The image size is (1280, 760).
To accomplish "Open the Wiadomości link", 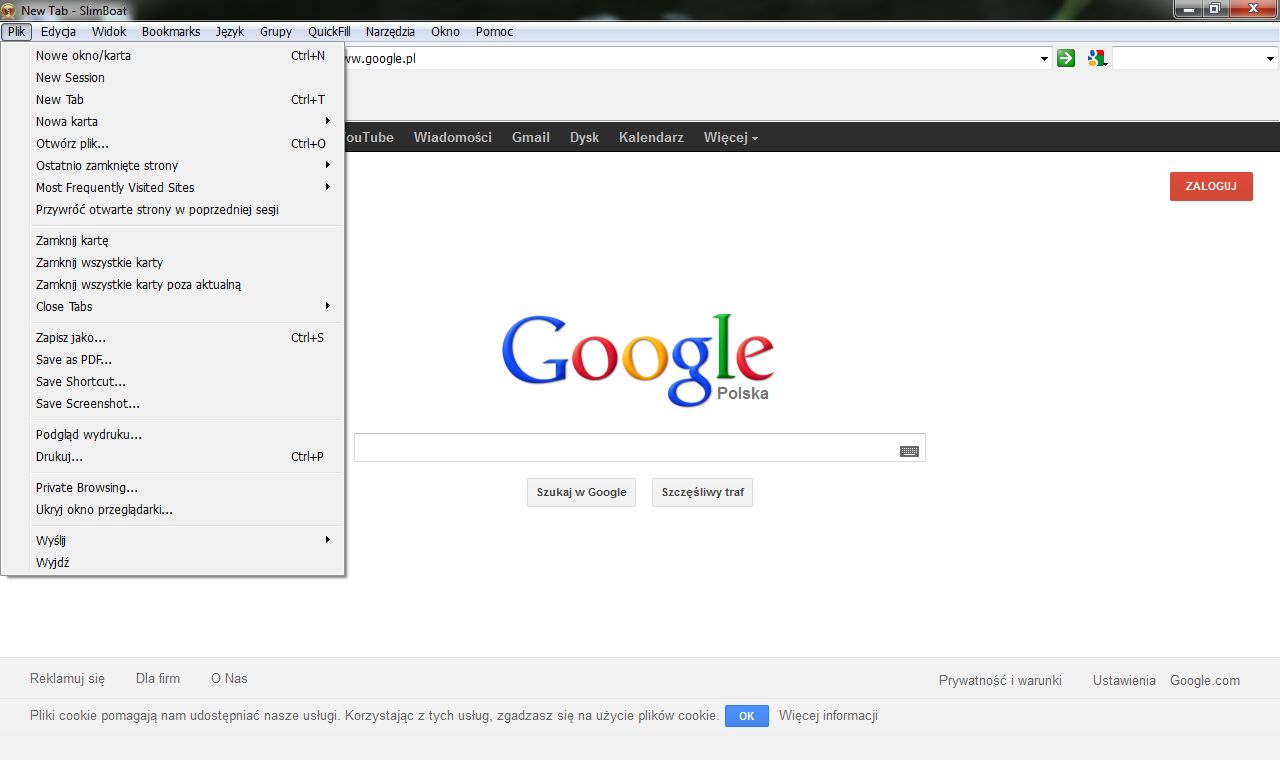I will (453, 137).
